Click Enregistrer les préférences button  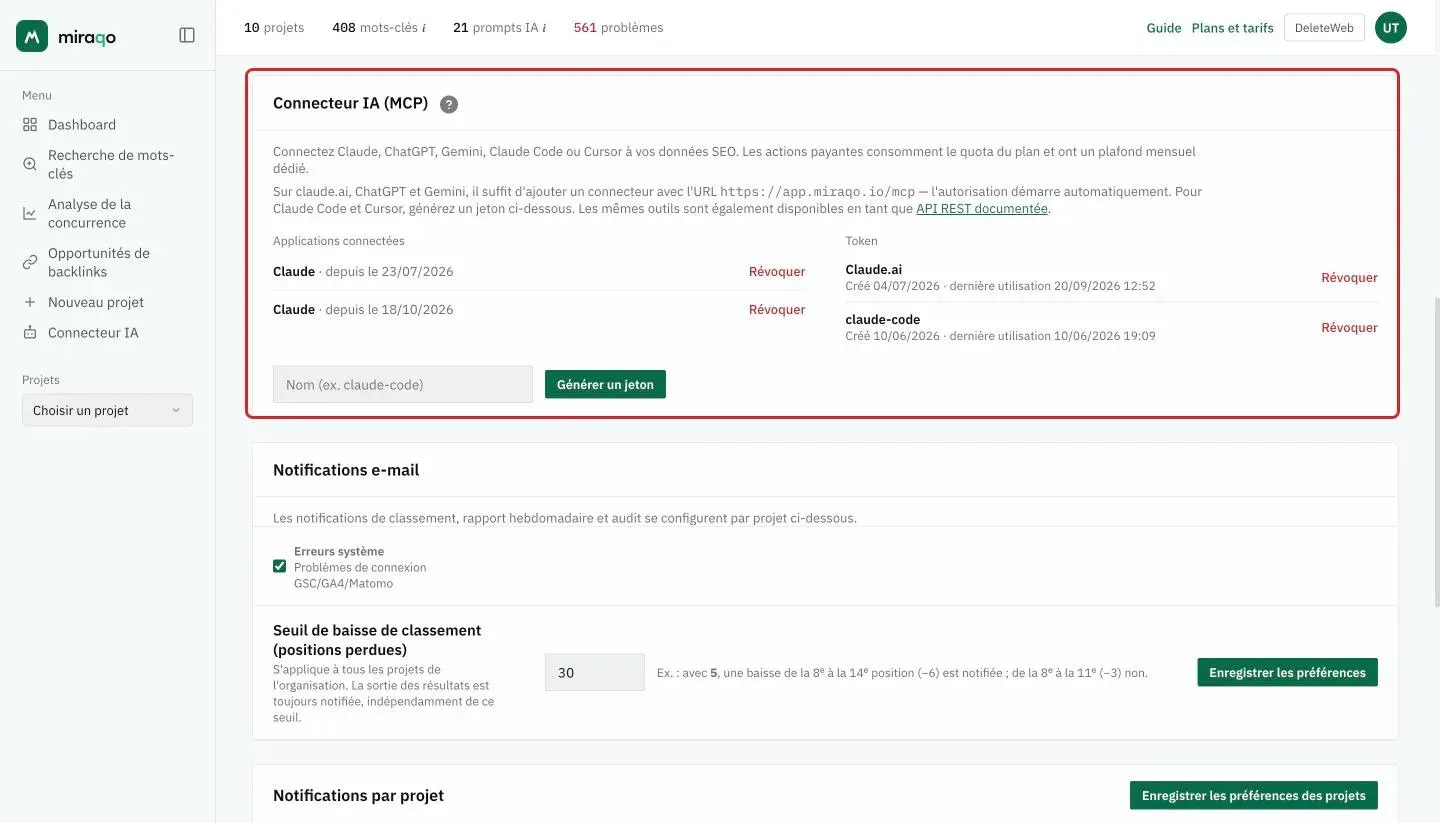point(1287,672)
